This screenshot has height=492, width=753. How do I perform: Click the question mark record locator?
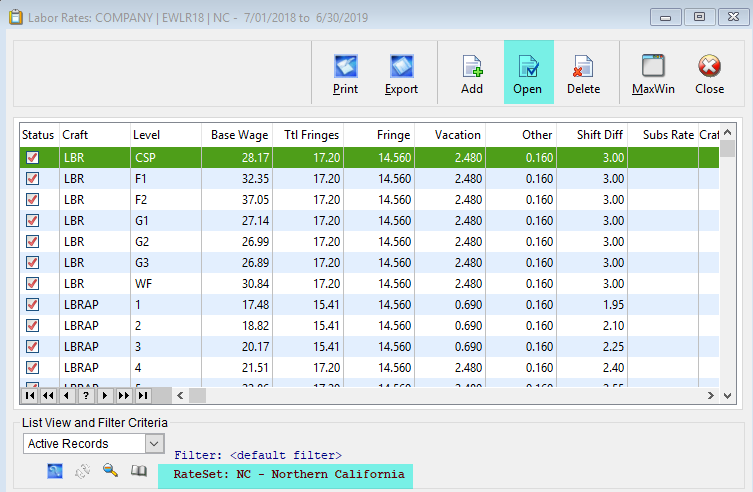tap(85, 396)
